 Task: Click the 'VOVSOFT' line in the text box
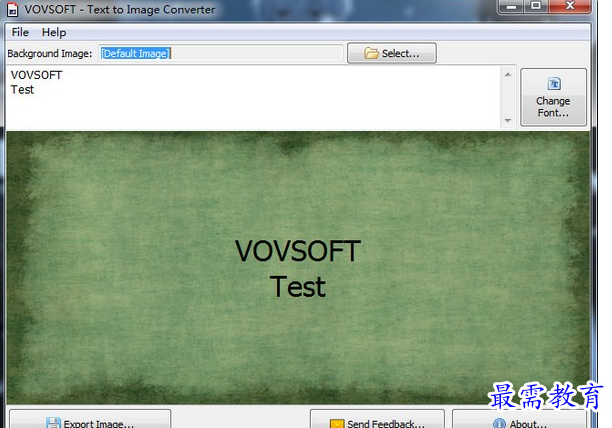coord(36,75)
